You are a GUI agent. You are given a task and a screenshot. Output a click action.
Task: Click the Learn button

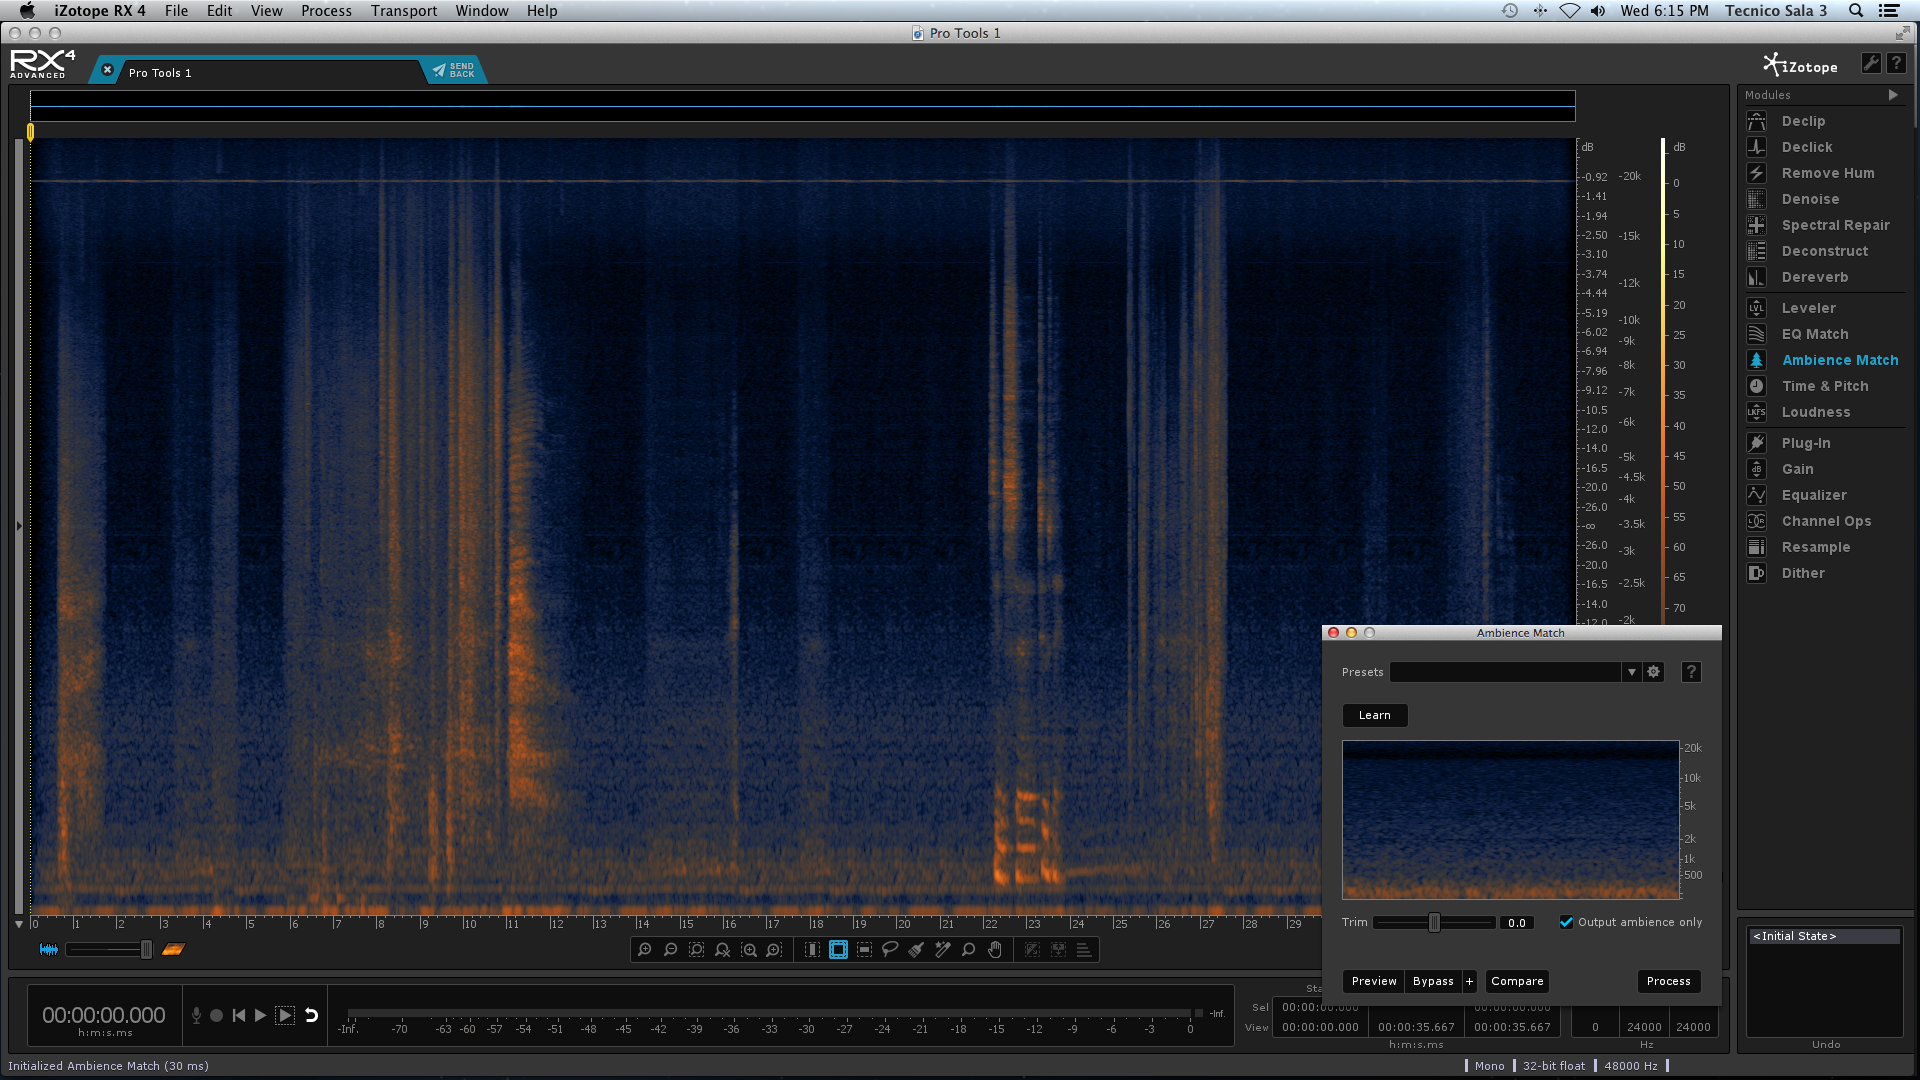[1374, 715]
